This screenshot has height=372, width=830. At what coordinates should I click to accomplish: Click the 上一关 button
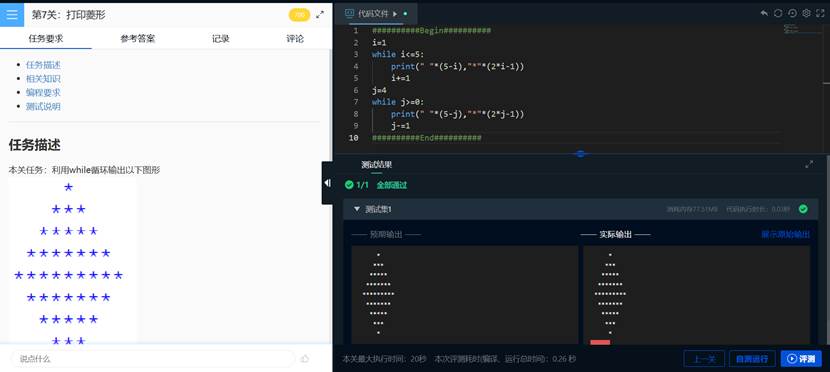click(704, 359)
